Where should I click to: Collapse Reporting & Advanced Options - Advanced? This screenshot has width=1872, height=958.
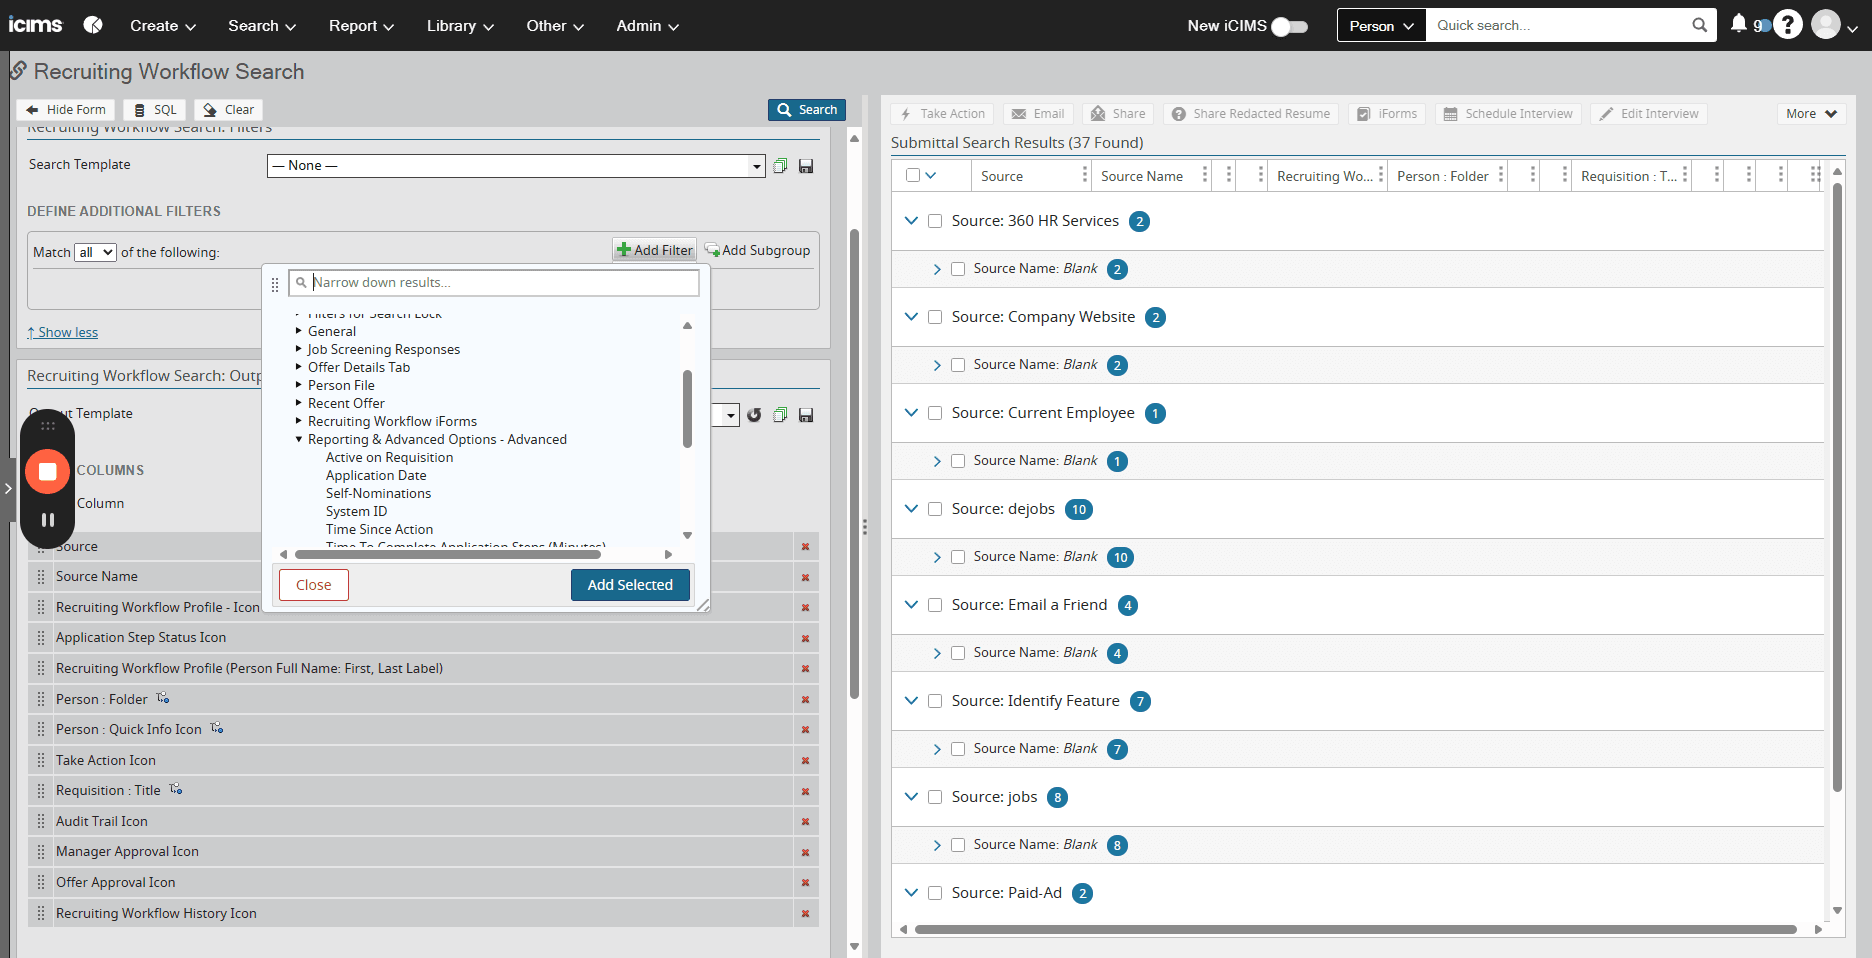[298, 439]
